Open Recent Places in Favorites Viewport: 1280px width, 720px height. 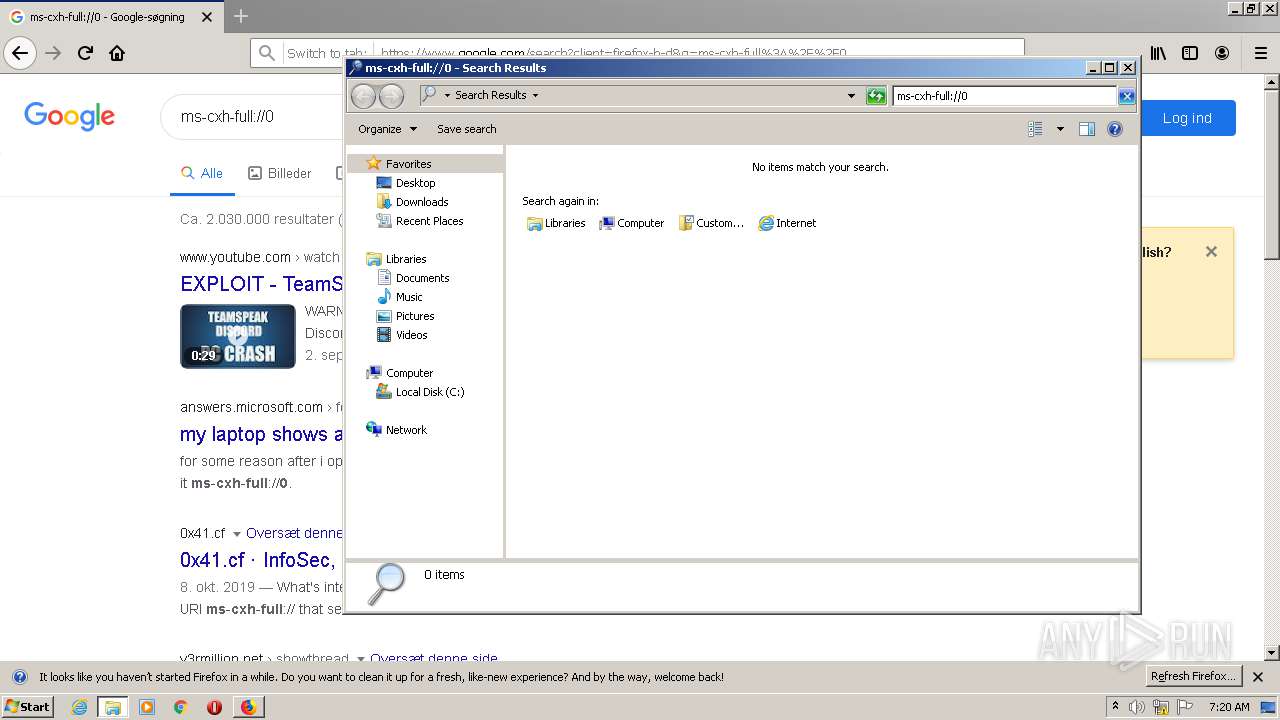tap(420, 221)
